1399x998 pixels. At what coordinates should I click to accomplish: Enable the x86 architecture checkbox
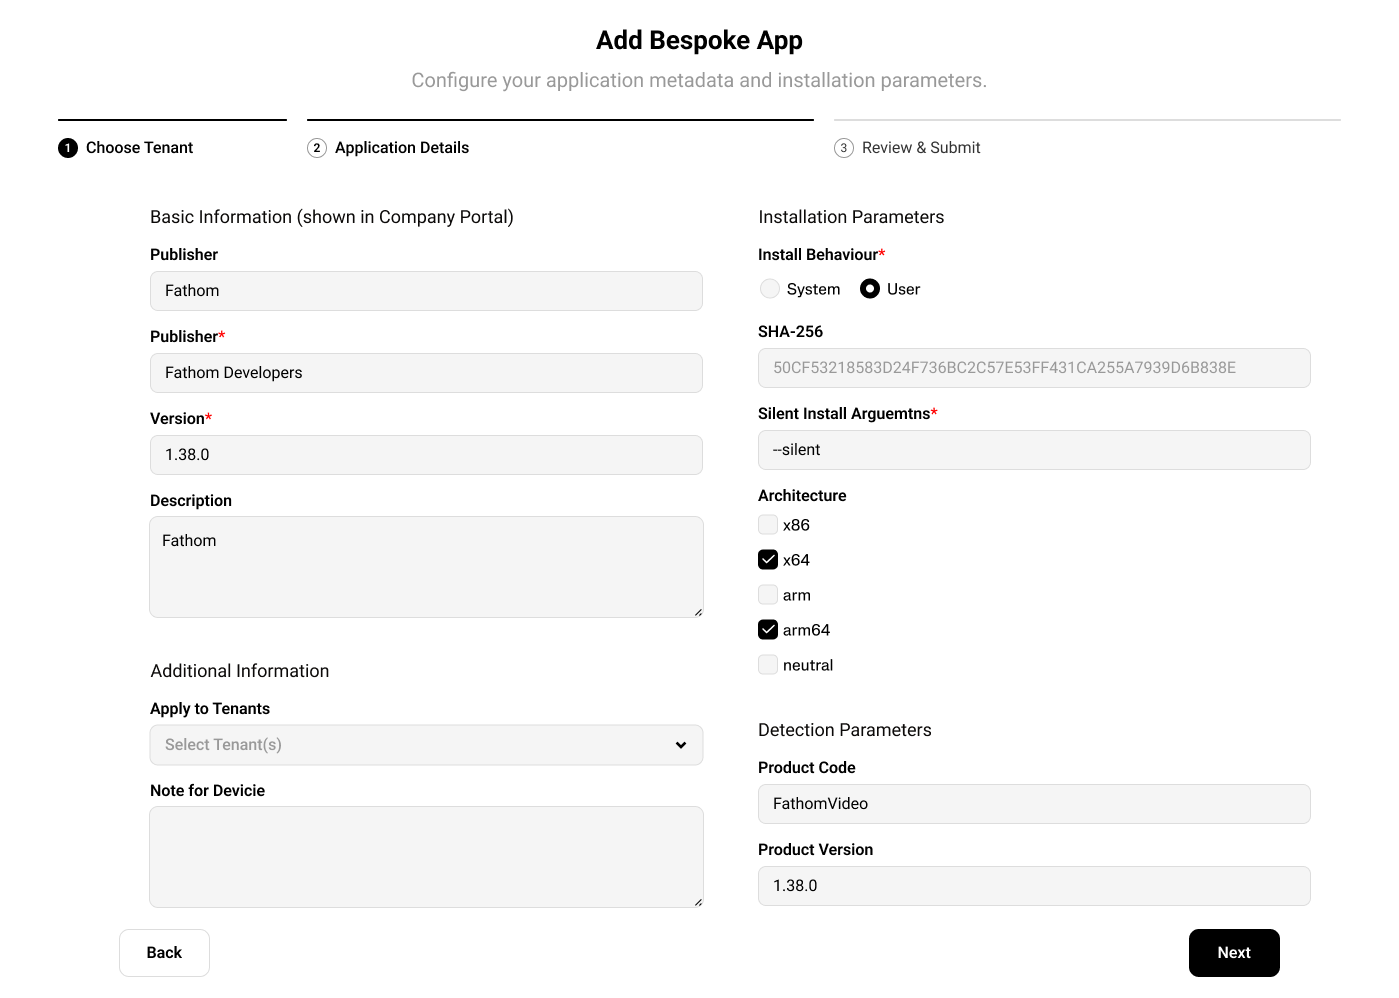click(768, 525)
